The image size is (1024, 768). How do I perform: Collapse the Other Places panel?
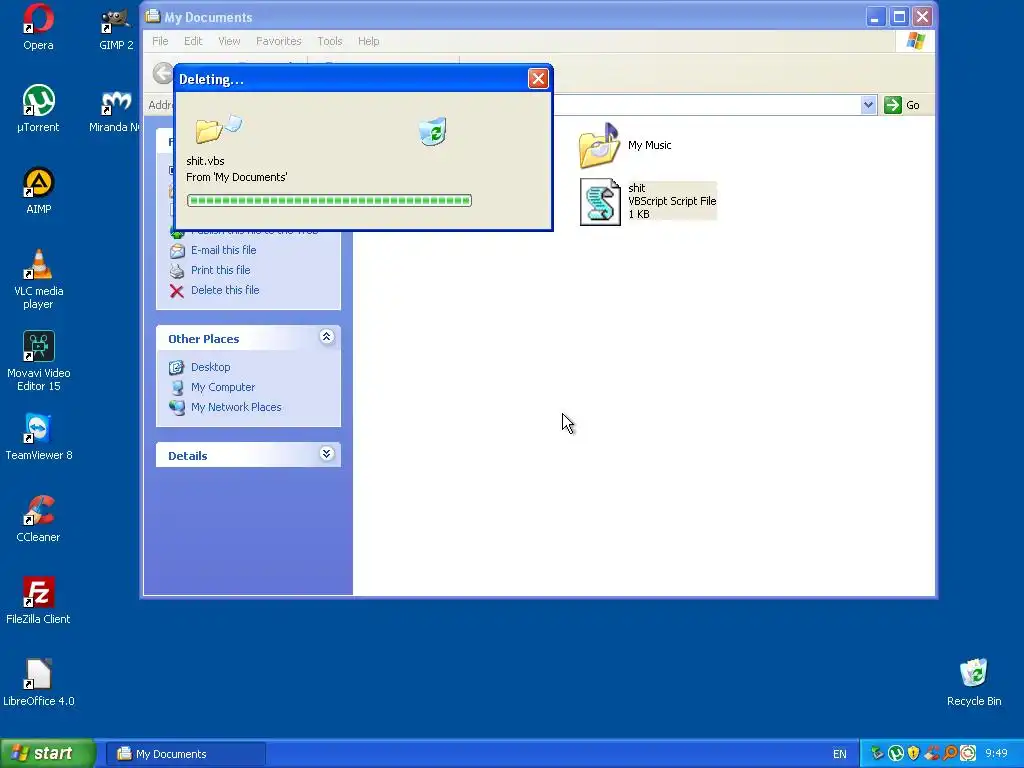(327, 337)
